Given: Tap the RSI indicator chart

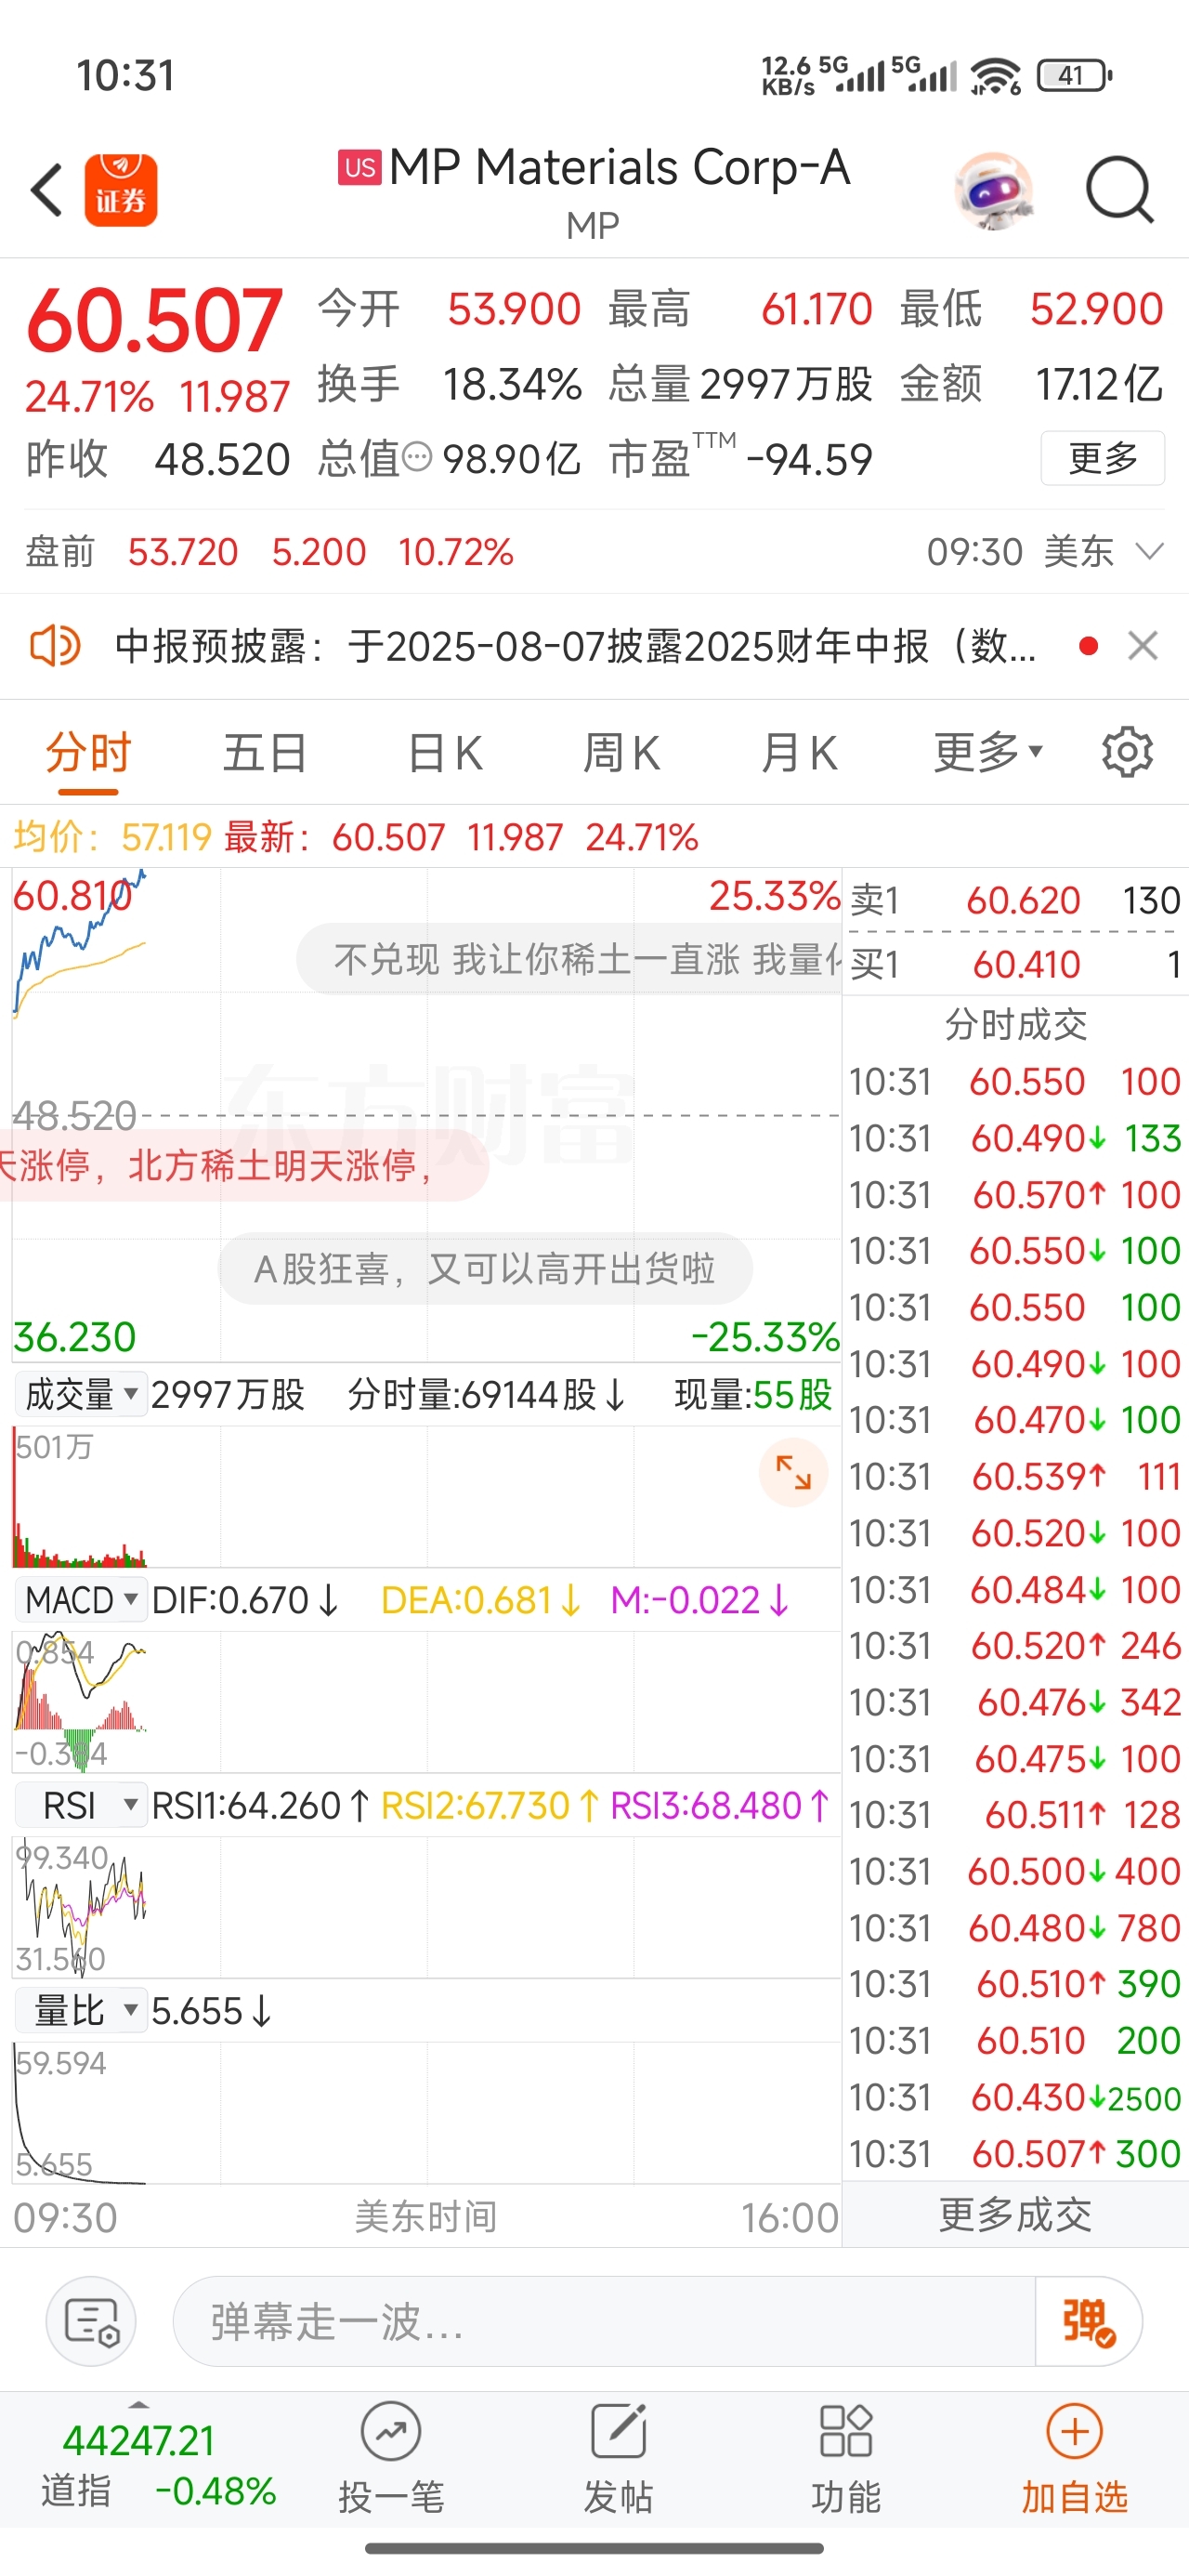Looking at the screenshot, I should click(426, 1906).
